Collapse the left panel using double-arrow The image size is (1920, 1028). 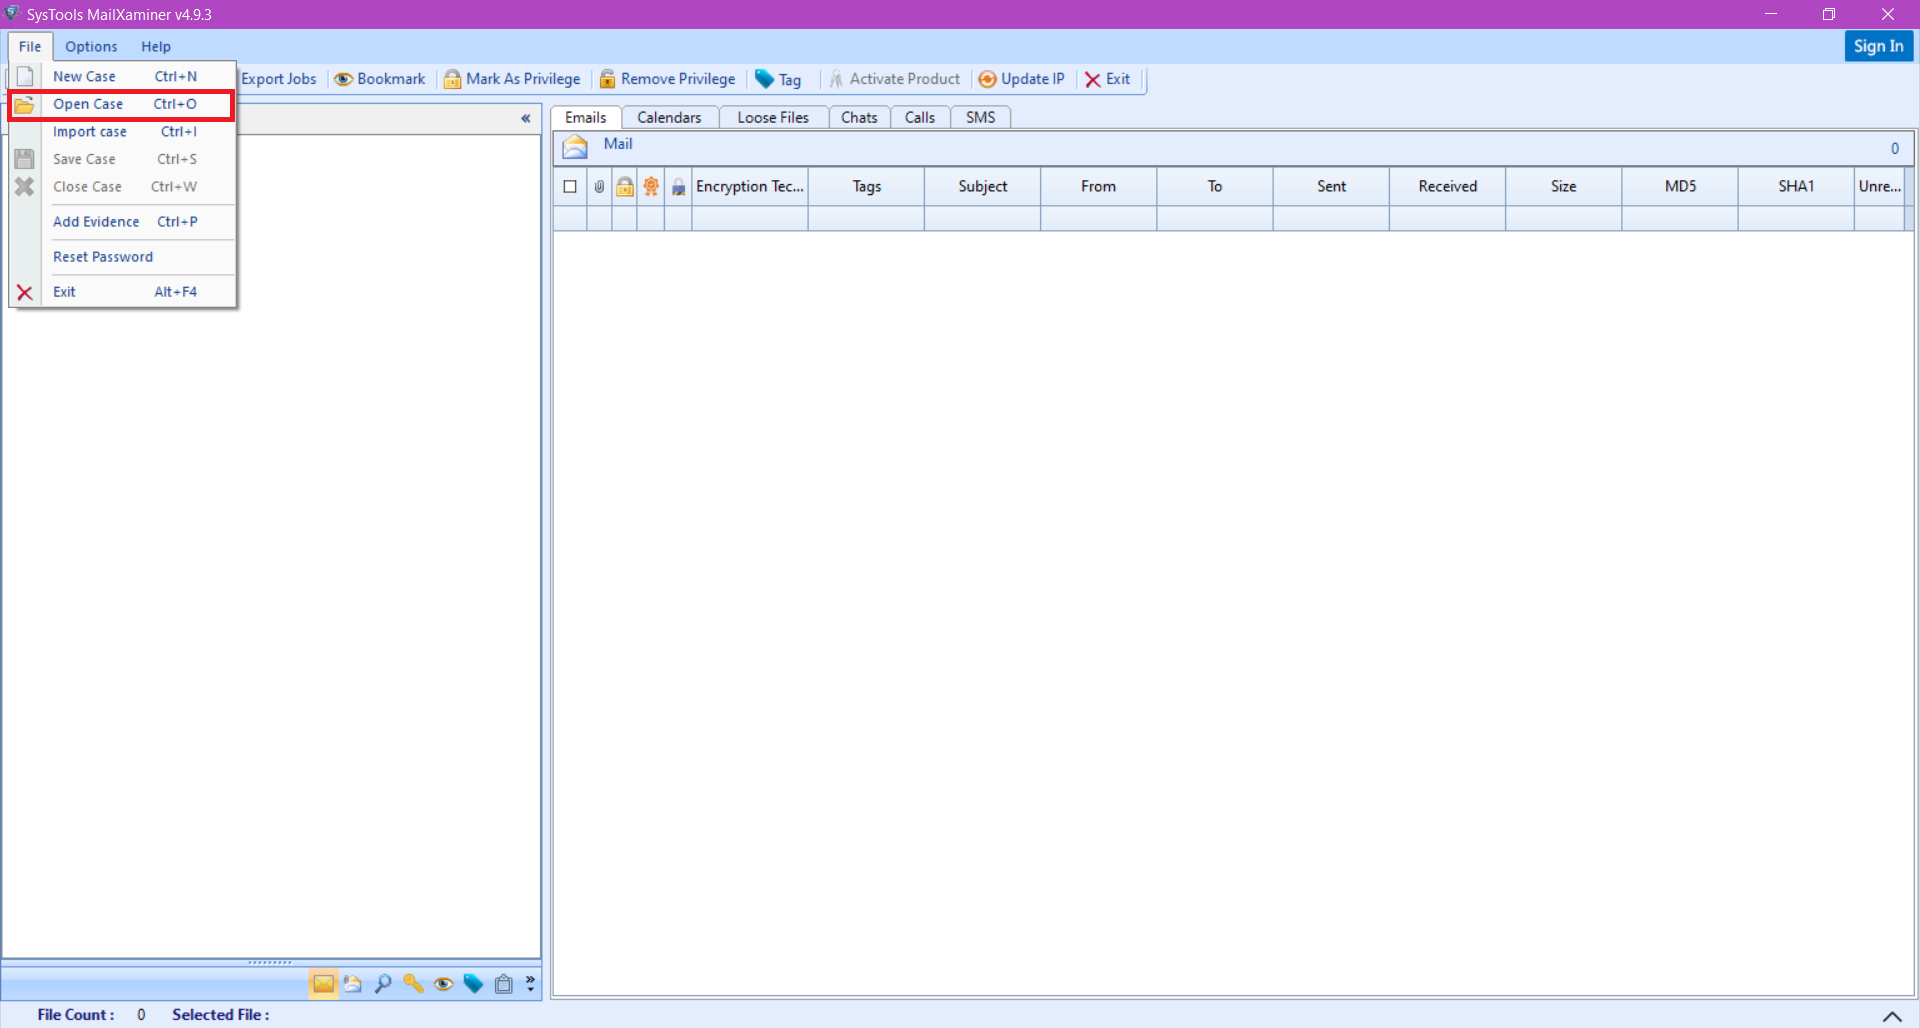coord(526,119)
